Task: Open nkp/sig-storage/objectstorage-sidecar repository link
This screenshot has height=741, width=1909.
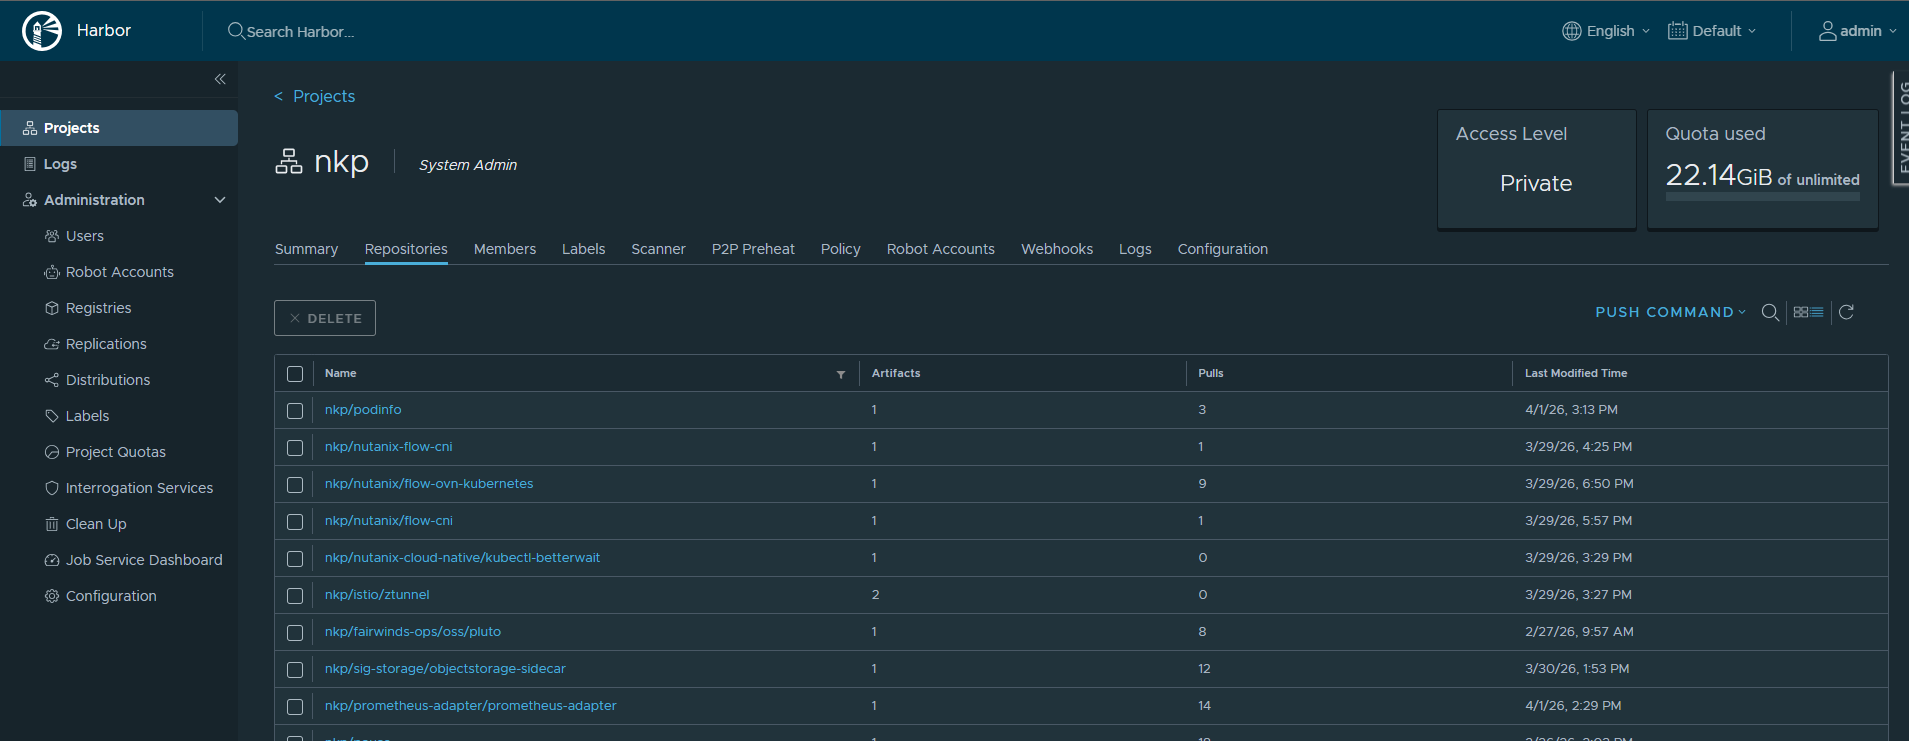Action: 445,669
